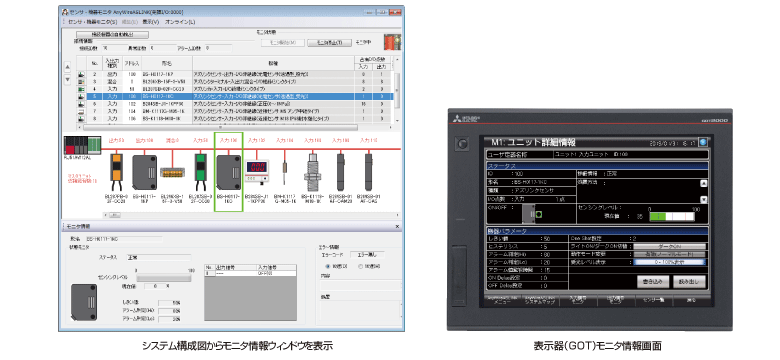Open the light-level display selector on the GOT
This screenshot has width=780, height=360.
coord(669,262)
